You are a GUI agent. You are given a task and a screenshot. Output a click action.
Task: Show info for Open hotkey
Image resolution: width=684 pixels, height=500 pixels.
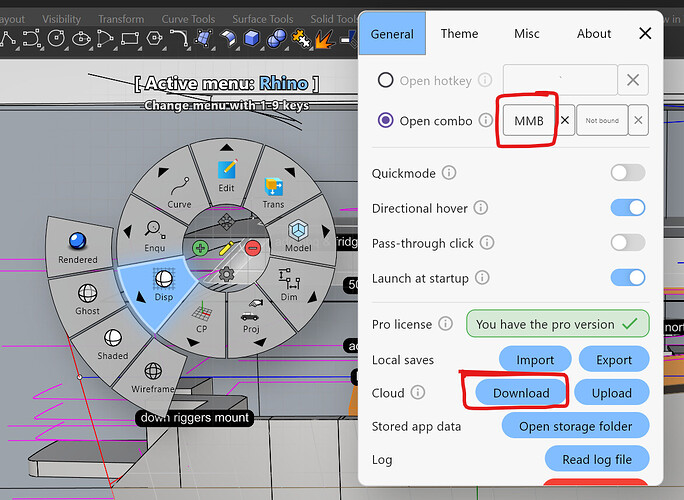485,80
